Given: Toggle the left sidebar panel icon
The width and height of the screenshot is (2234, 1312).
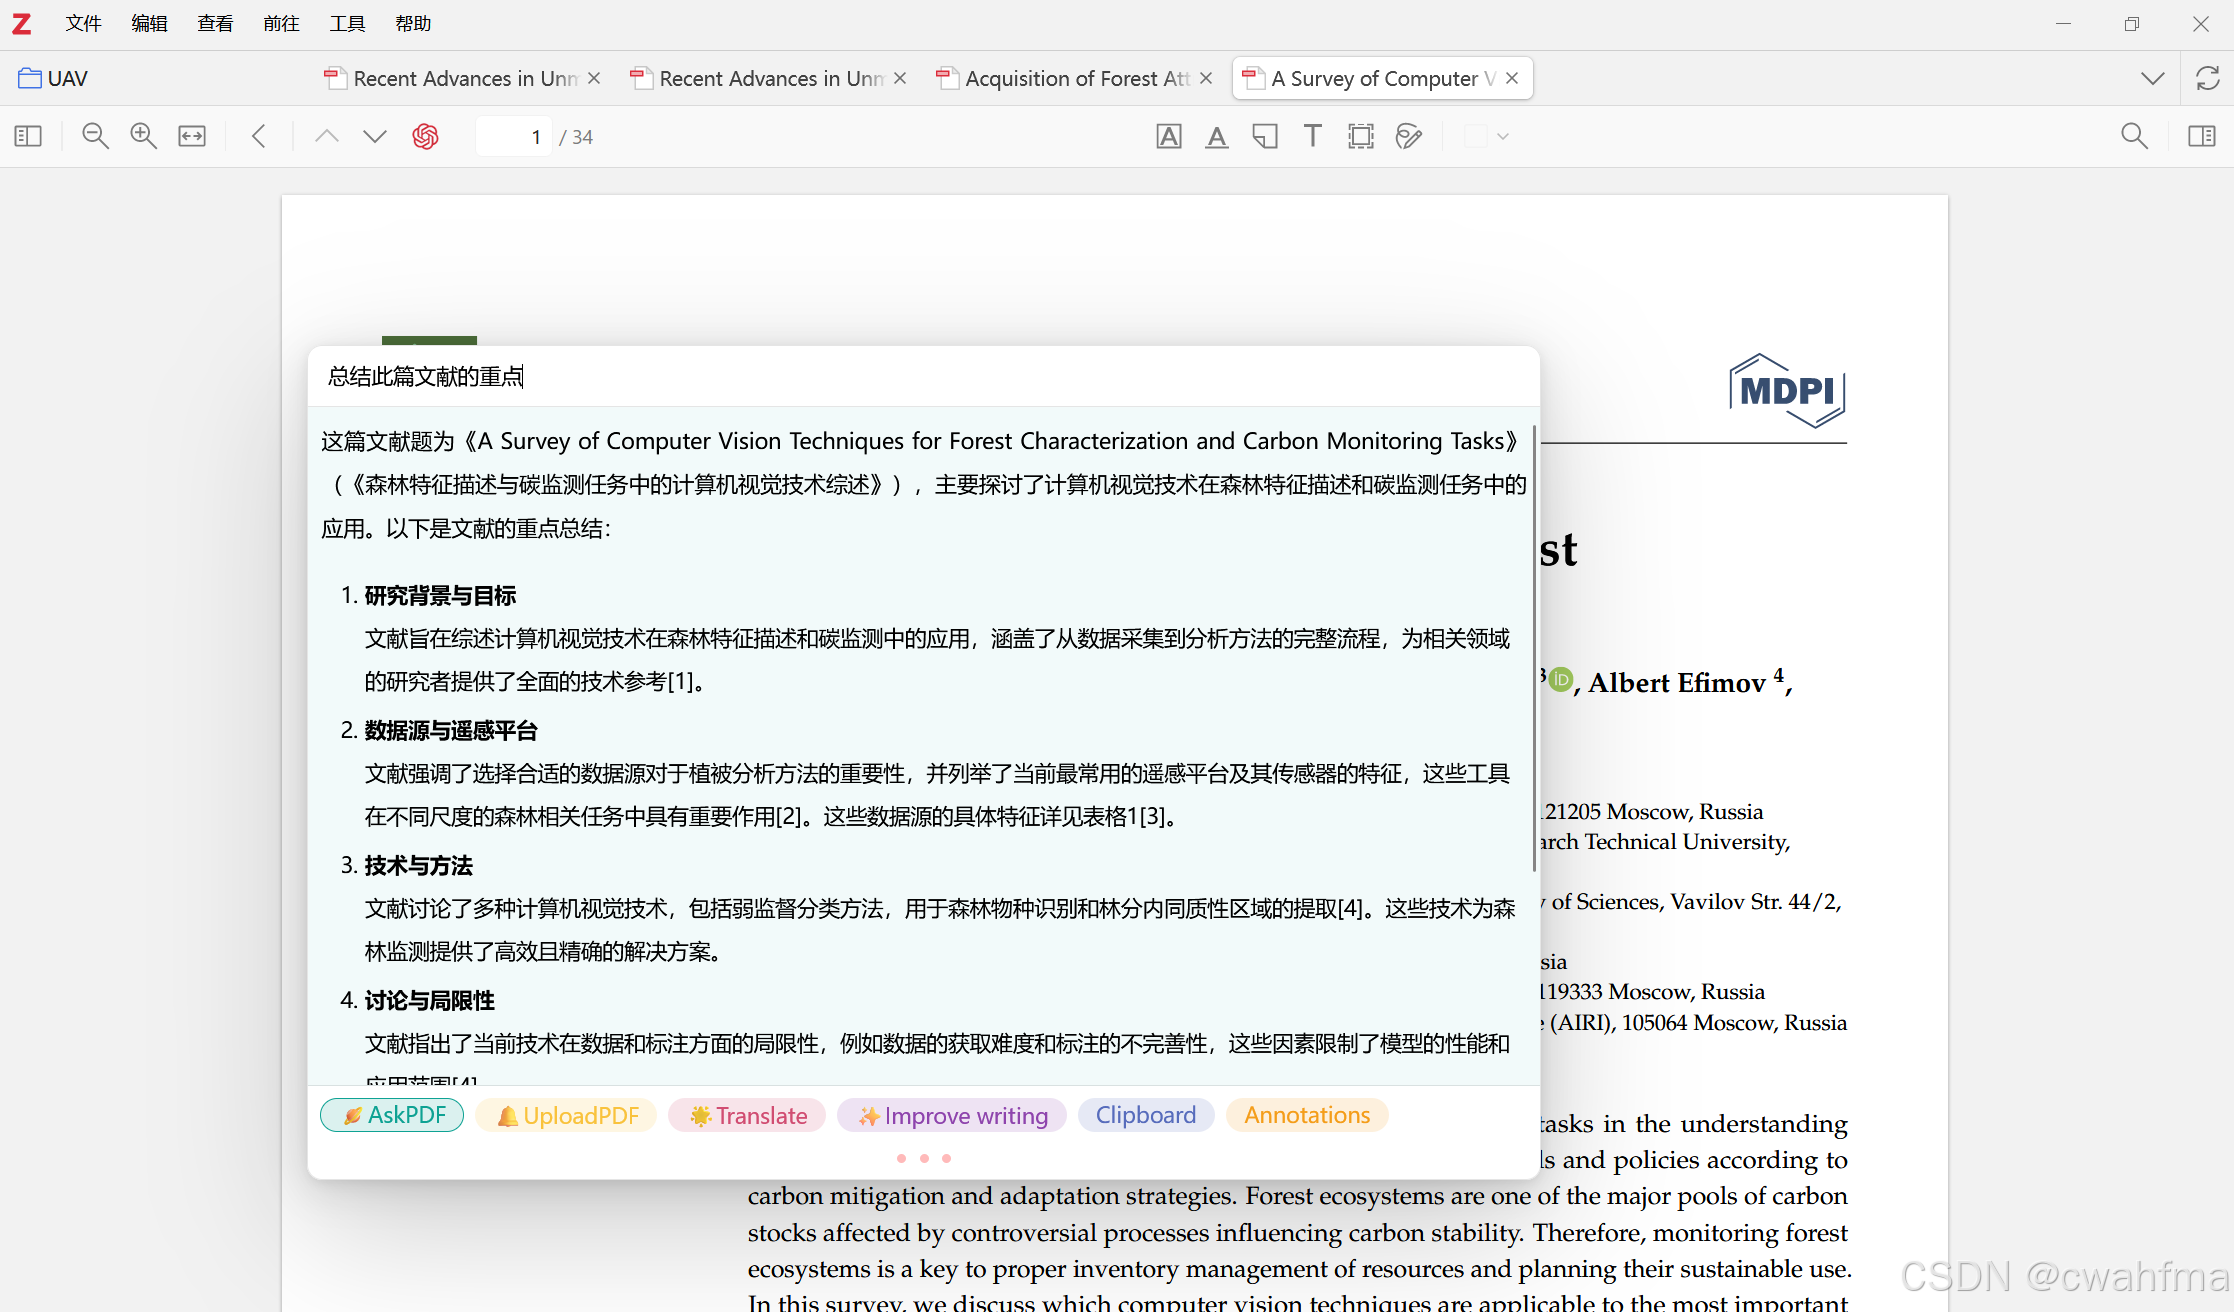Looking at the screenshot, I should tap(28, 136).
